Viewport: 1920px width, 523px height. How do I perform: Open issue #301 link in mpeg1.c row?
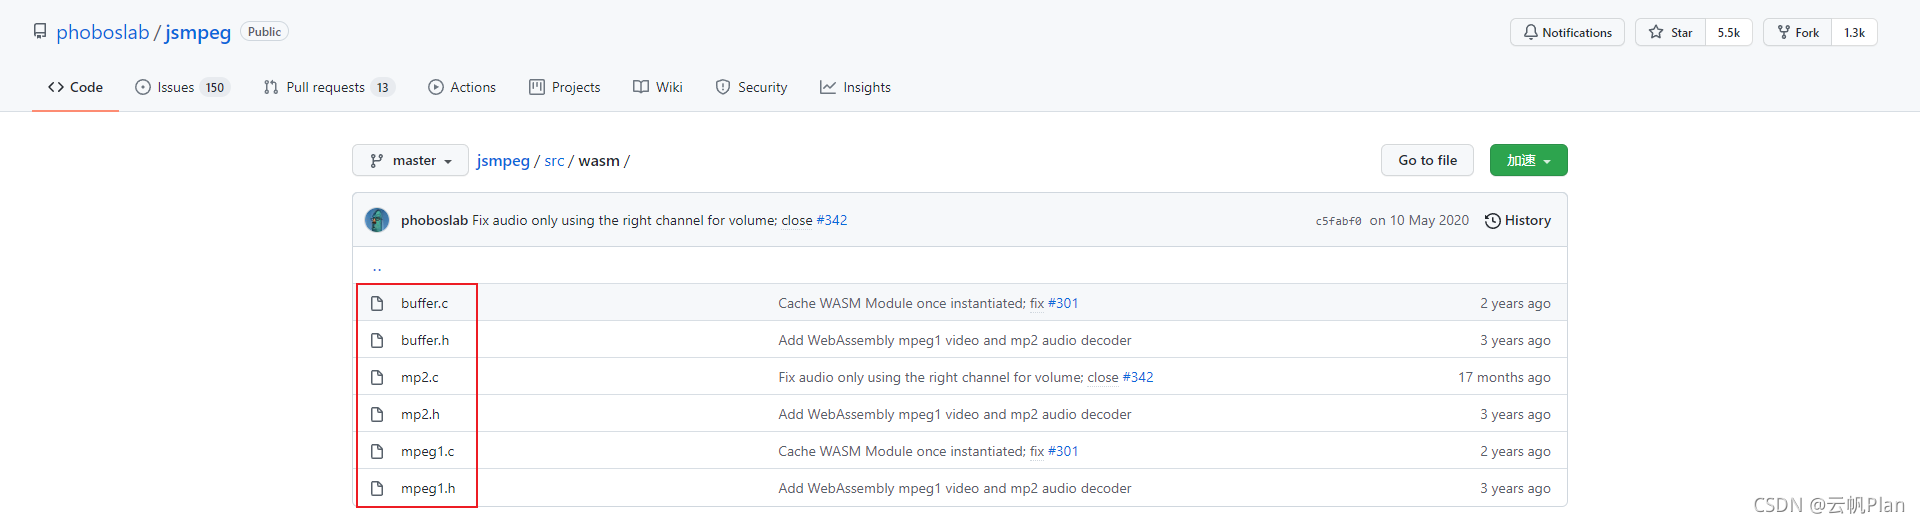click(1063, 451)
